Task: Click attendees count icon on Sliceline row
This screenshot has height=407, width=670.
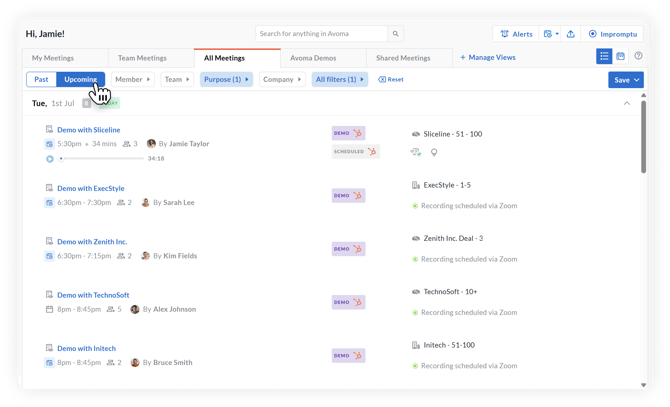Action: pyautogui.click(x=126, y=144)
